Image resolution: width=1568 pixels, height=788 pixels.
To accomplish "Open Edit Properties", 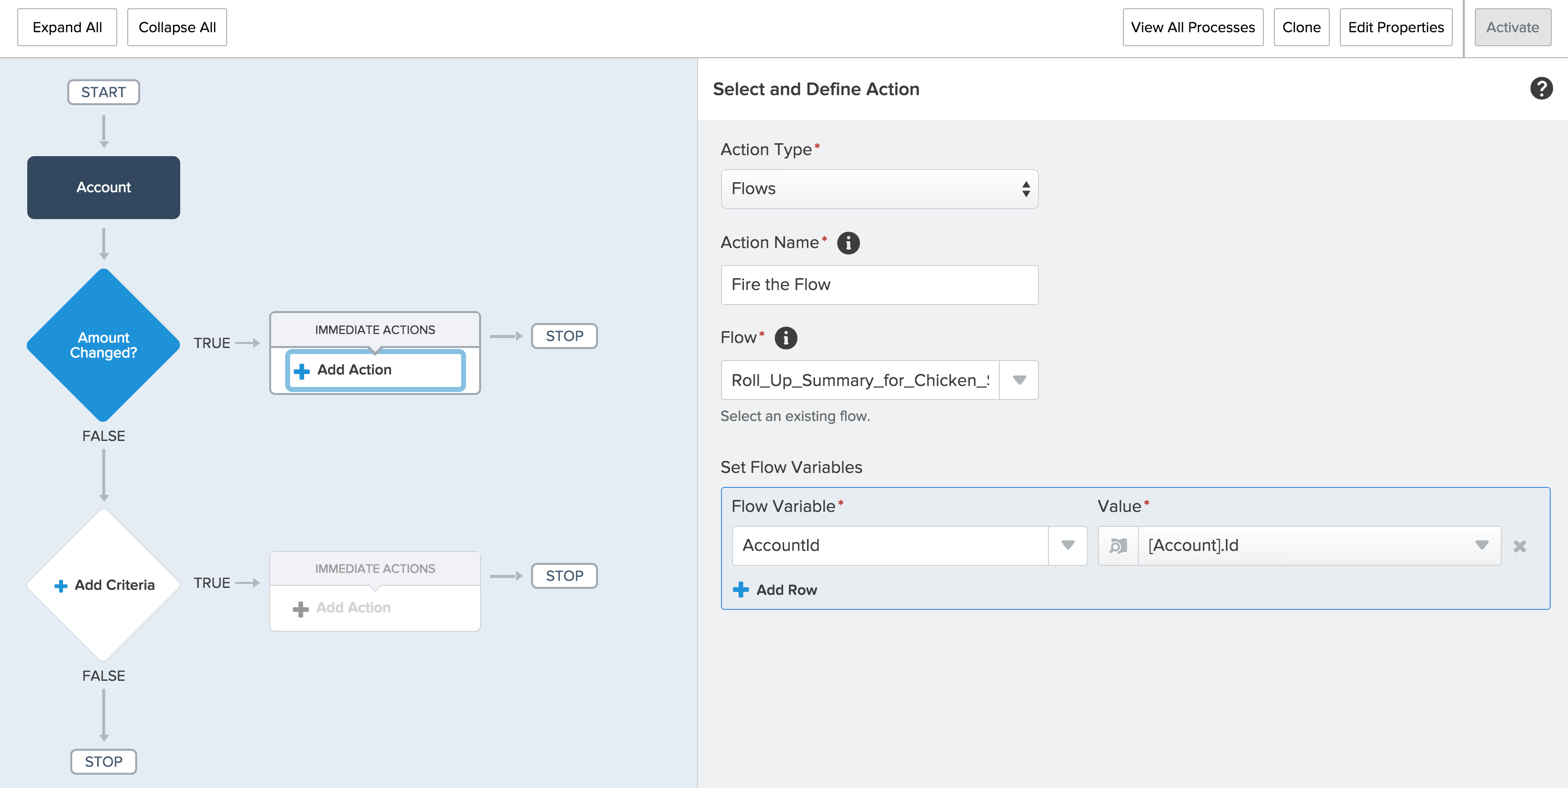I will 1396,28.
